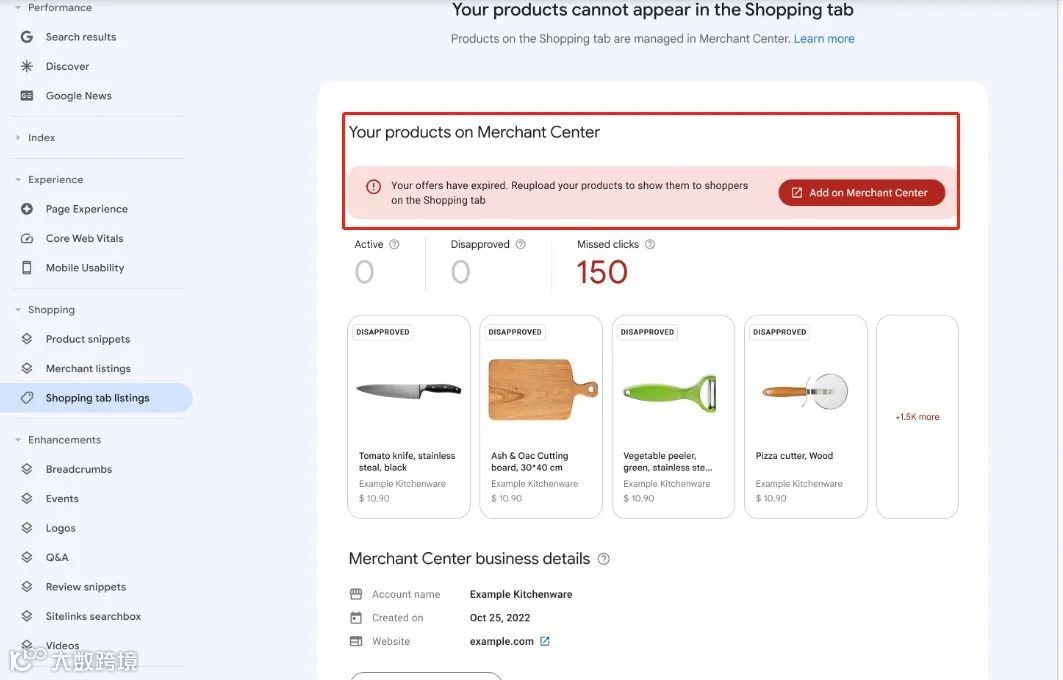Click the web page icon beside Website
Image resolution: width=1063 pixels, height=680 pixels.
point(356,641)
